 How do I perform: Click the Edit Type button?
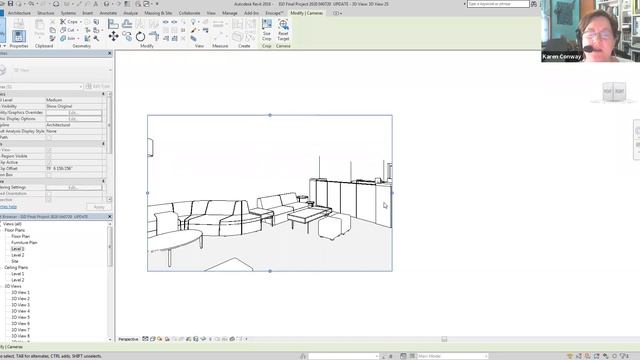point(98,87)
